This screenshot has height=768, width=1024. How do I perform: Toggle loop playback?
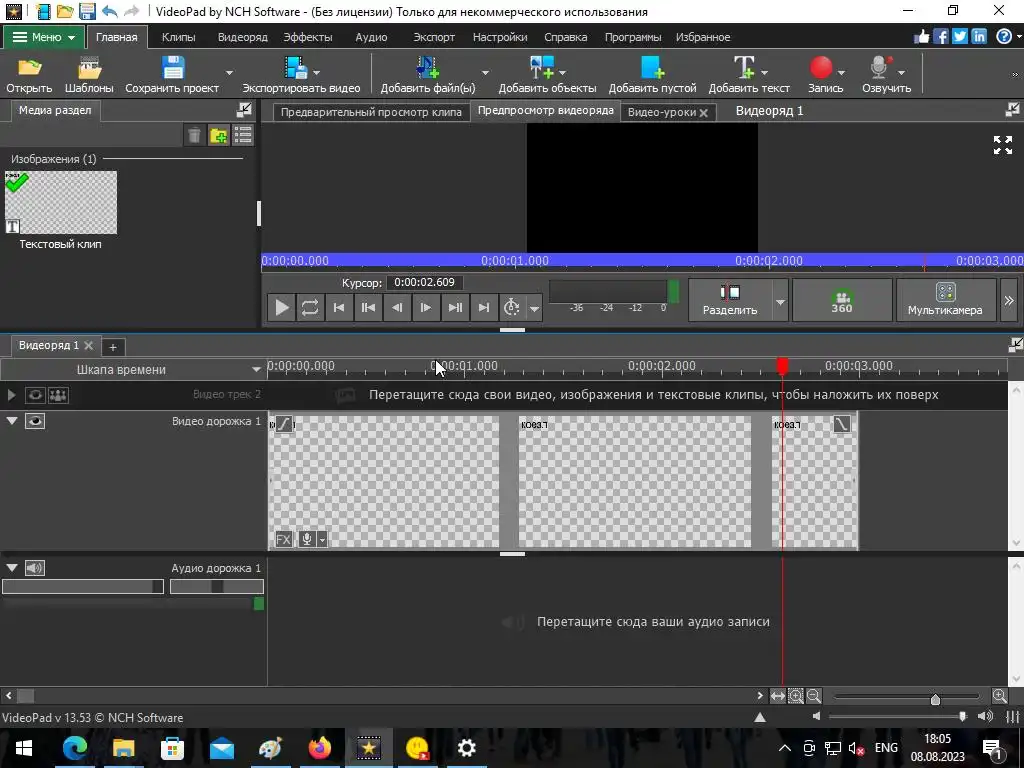(x=310, y=307)
